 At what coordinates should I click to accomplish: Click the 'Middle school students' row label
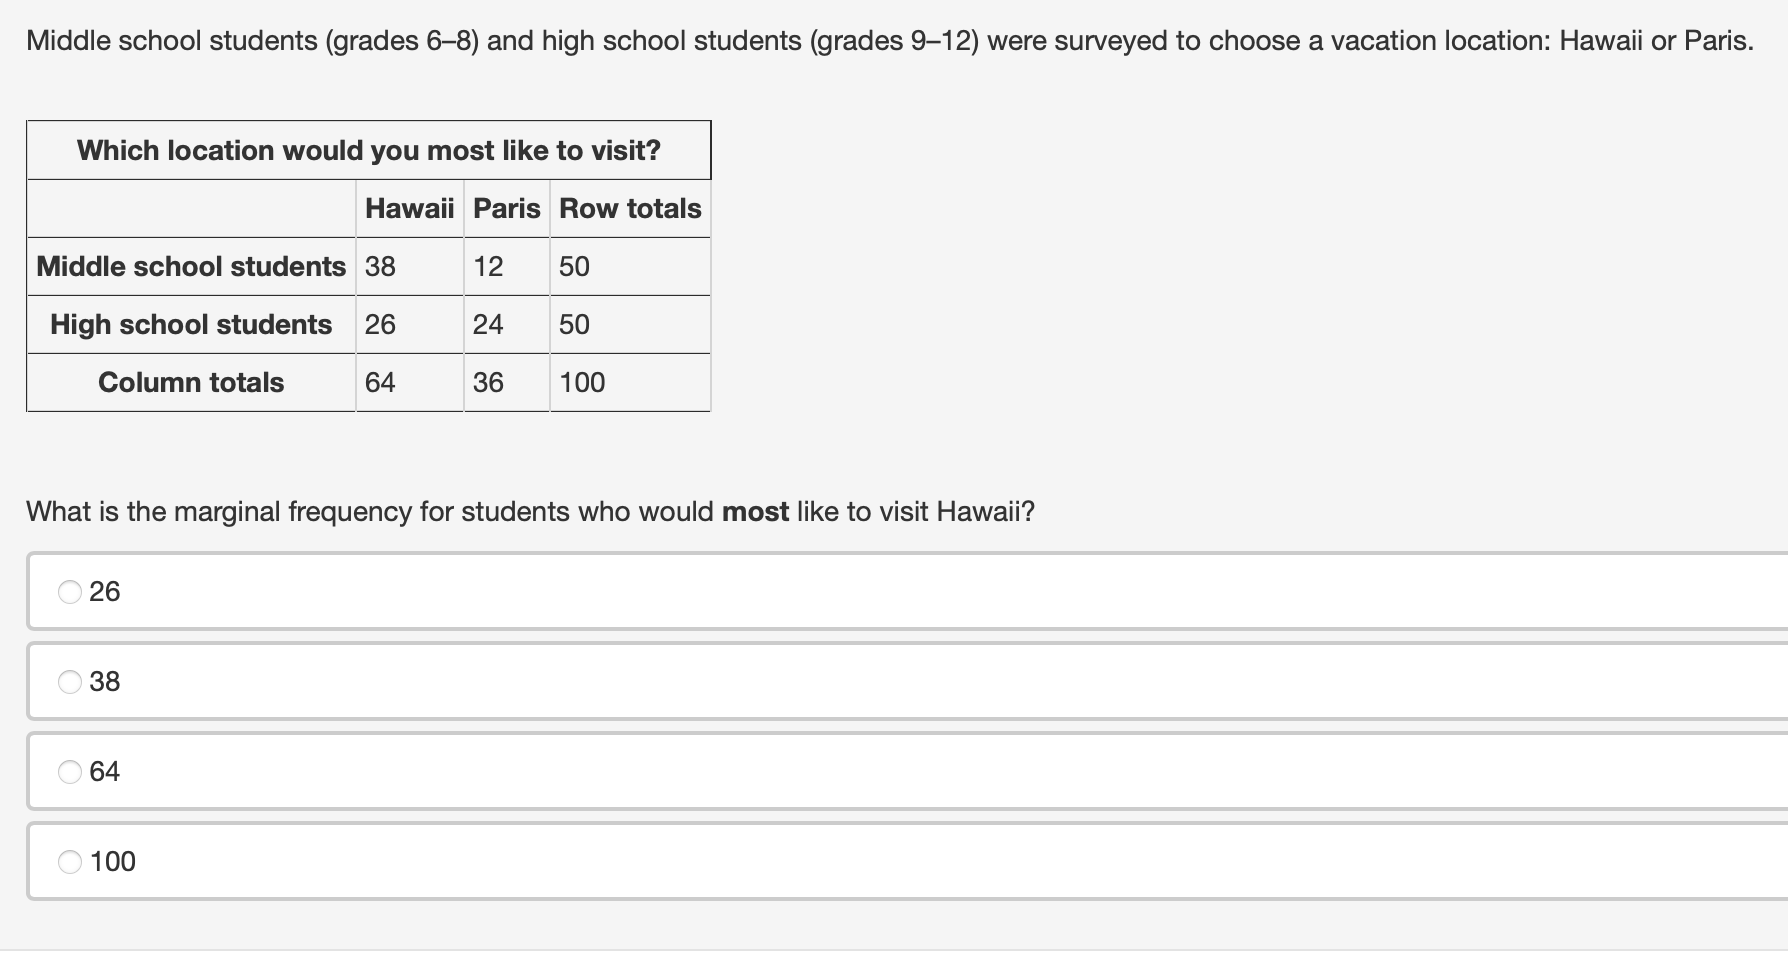click(190, 266)
